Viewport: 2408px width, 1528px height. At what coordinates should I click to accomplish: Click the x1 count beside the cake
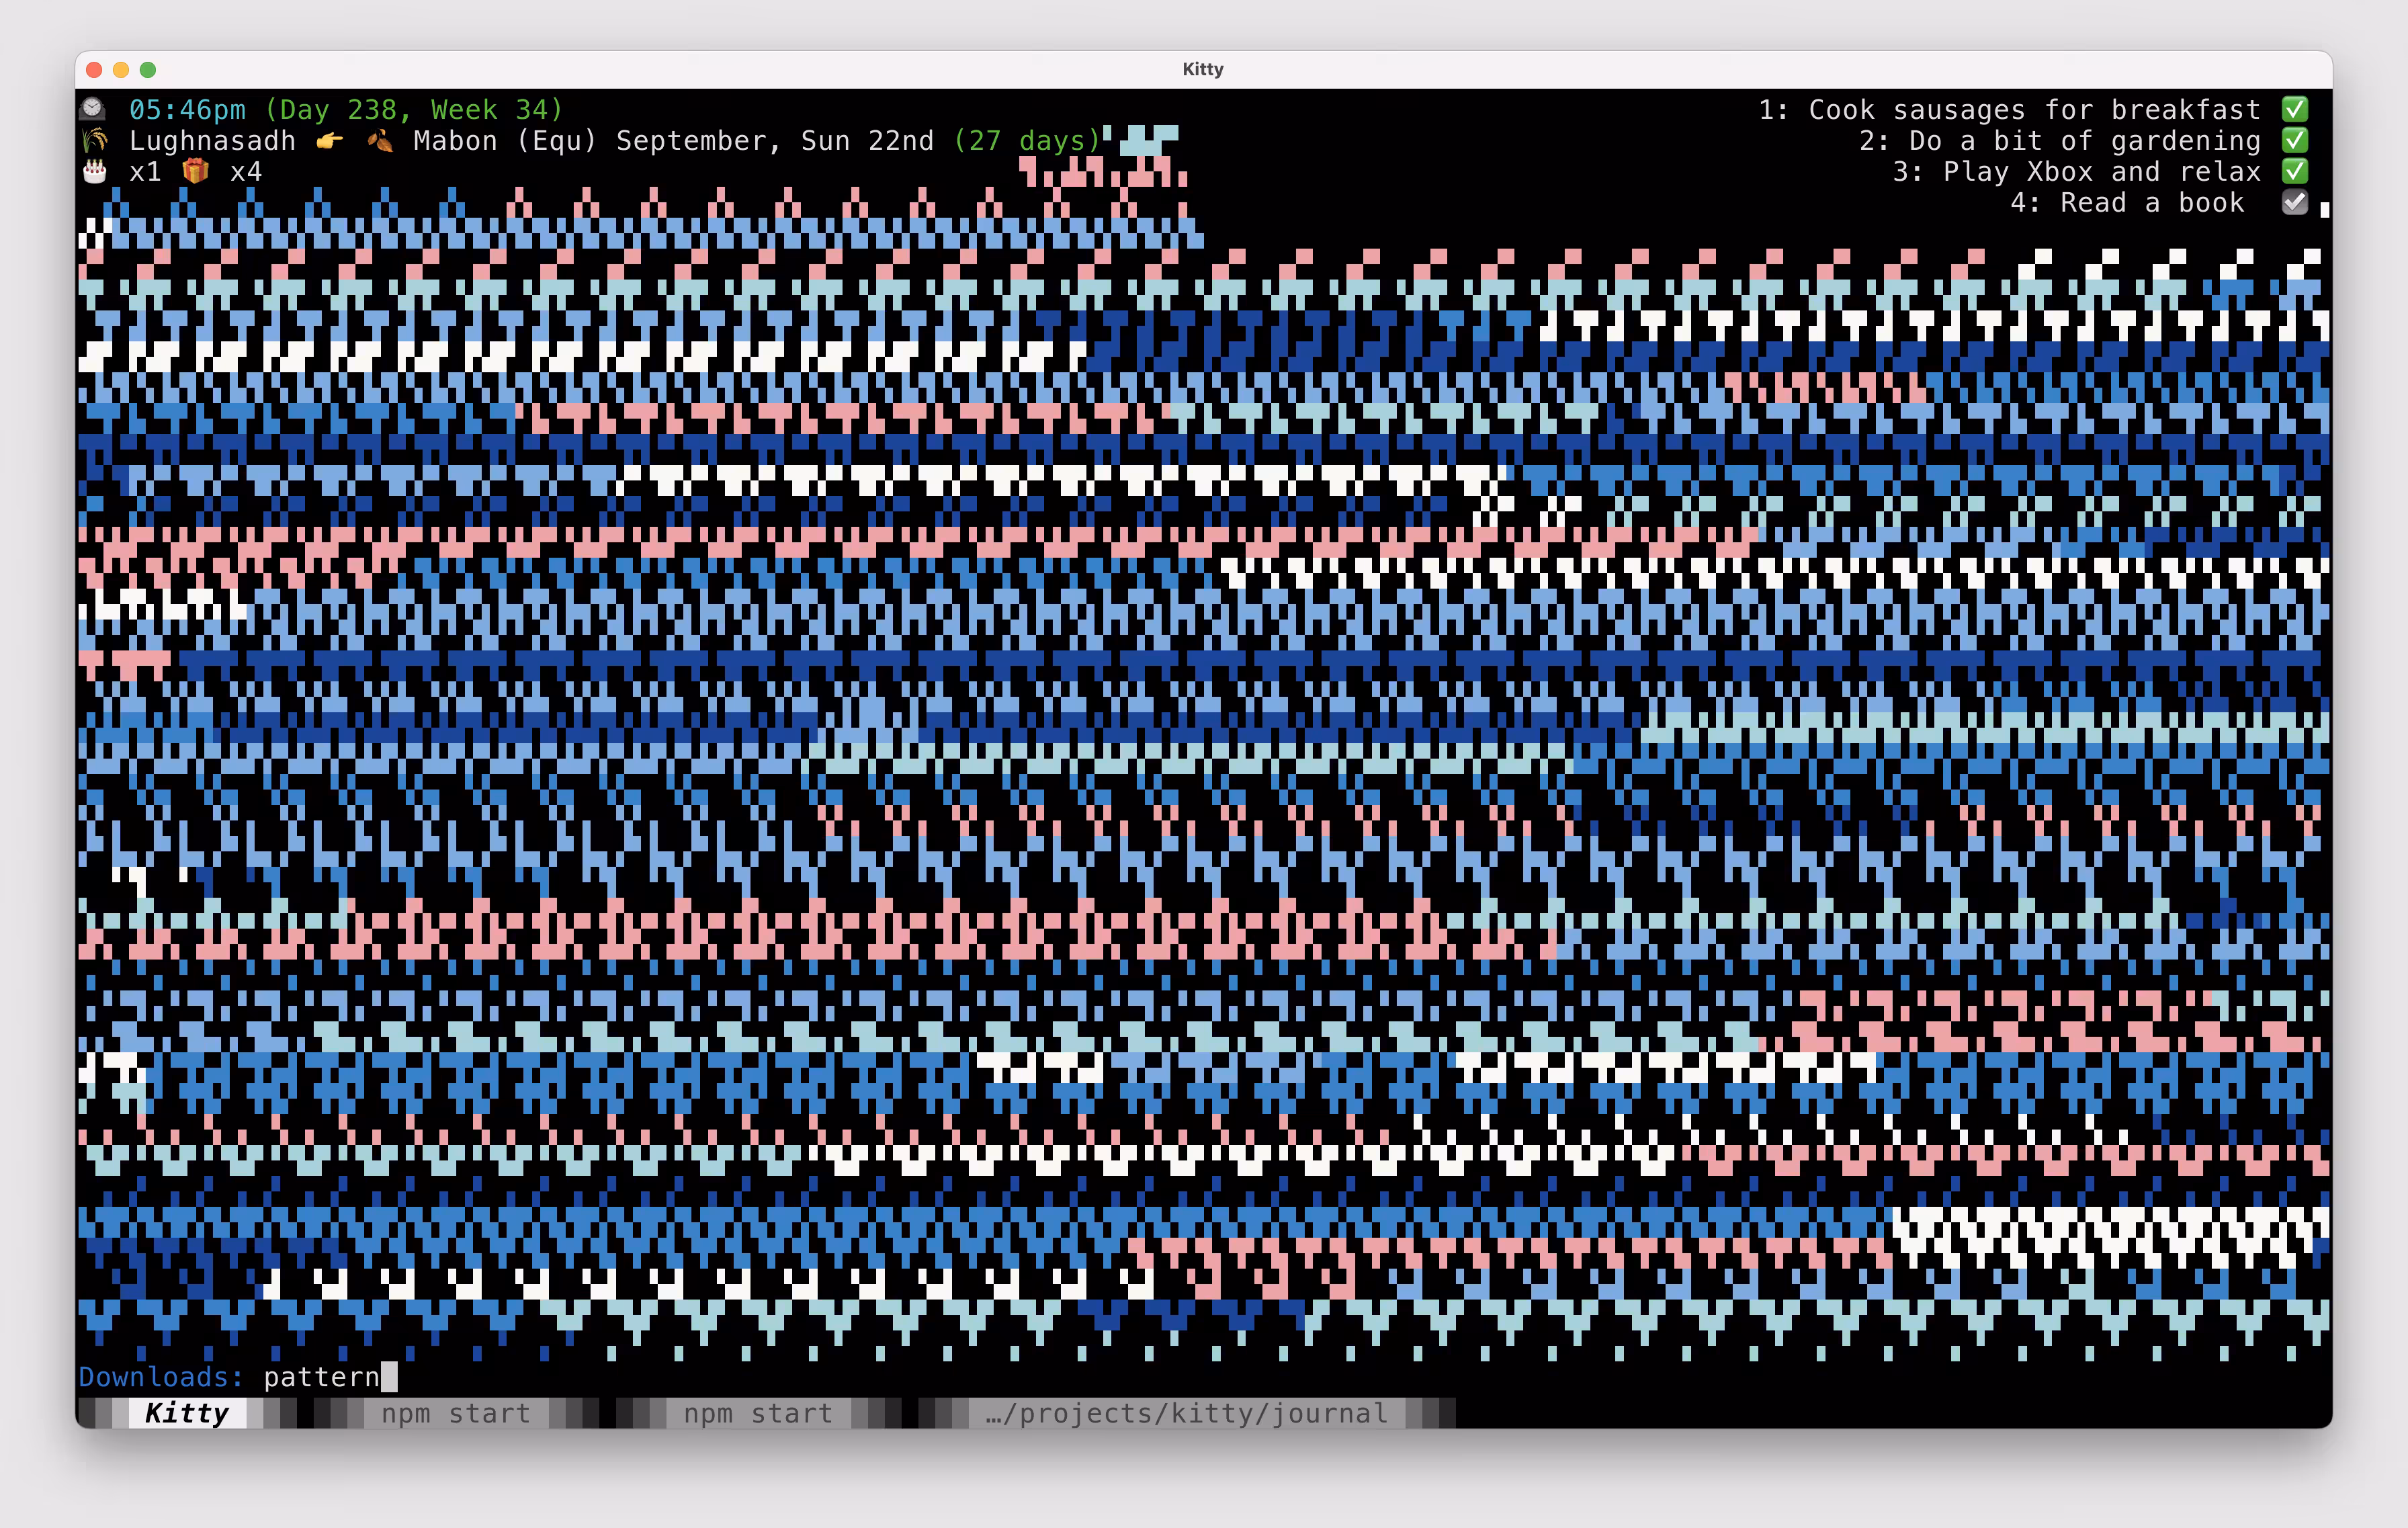point(145,171)
